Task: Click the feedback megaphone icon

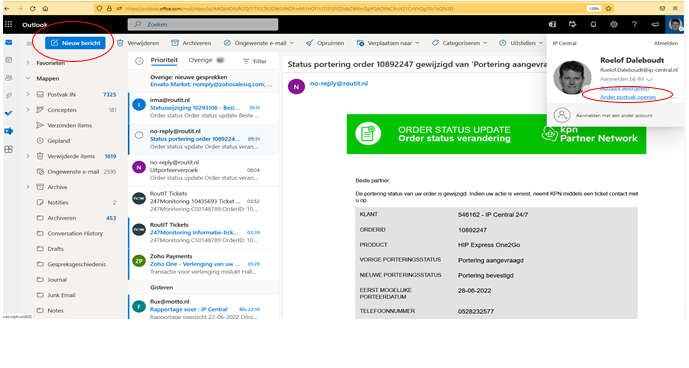Action: pyautogui.click(x=655, y=24)
